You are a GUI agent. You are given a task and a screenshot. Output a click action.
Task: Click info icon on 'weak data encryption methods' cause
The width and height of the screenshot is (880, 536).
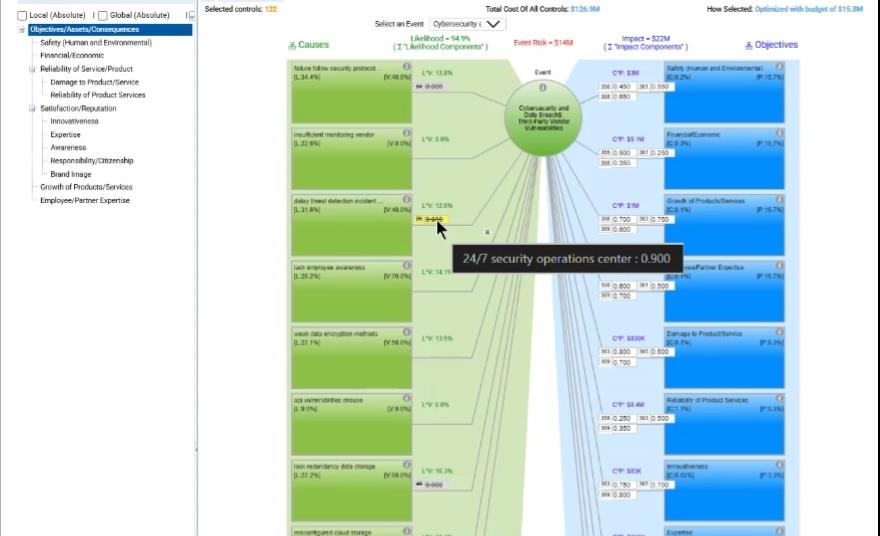(407, 332)
